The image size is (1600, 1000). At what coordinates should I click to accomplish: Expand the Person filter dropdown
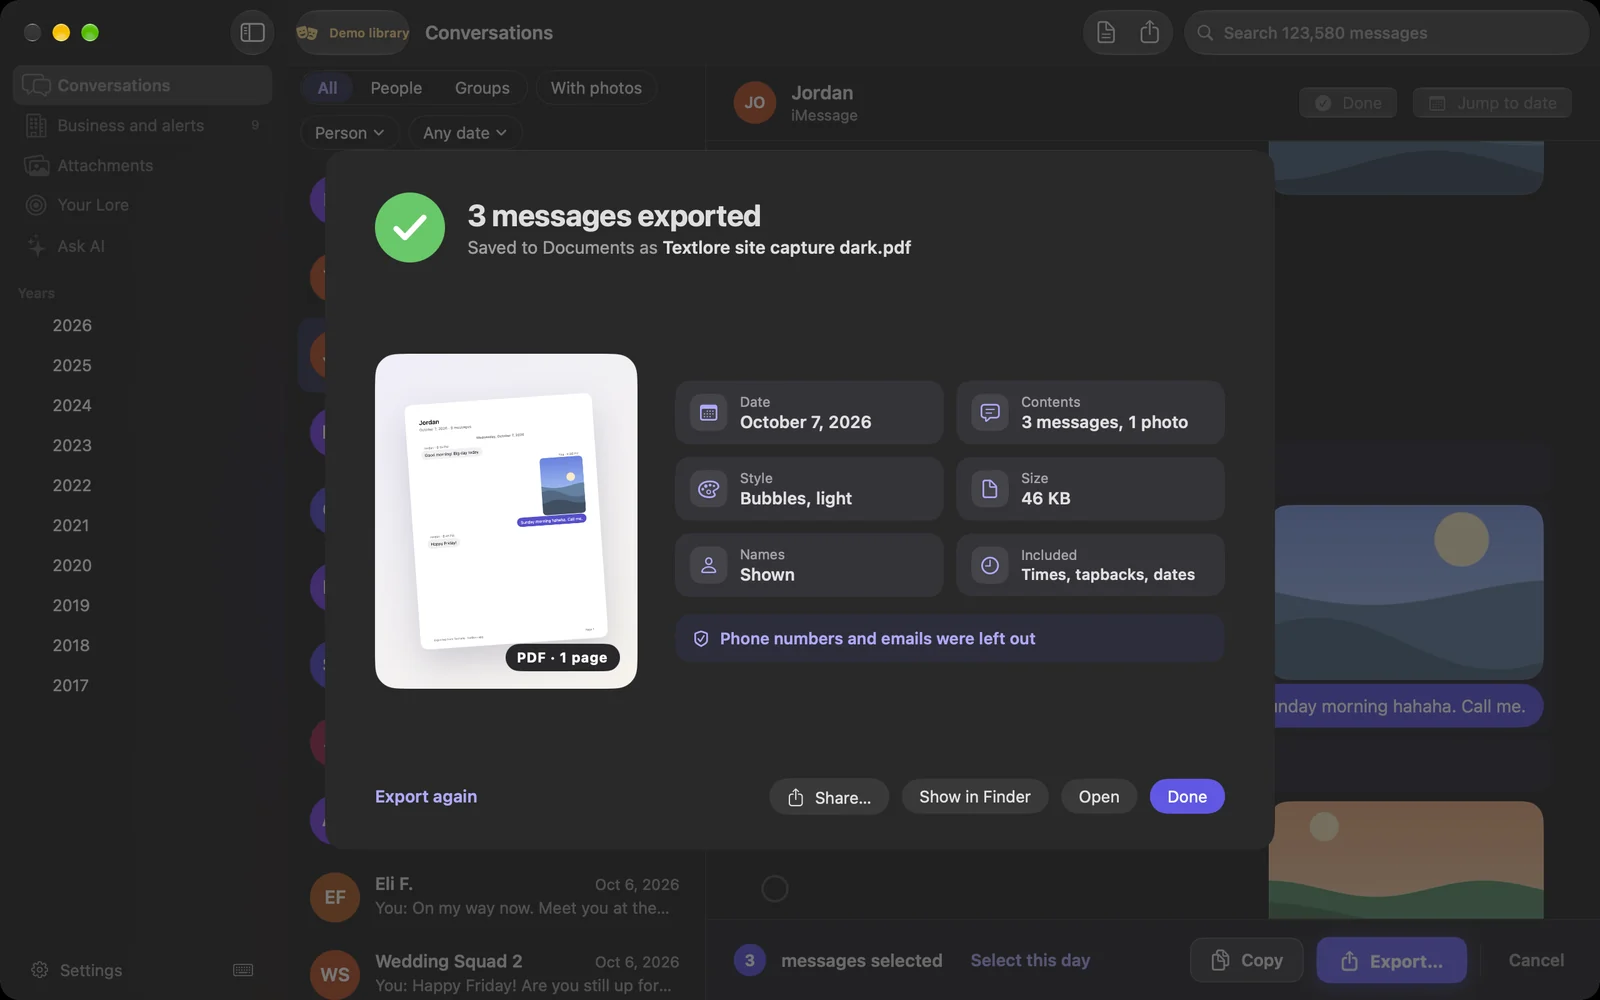click(349, 133)
